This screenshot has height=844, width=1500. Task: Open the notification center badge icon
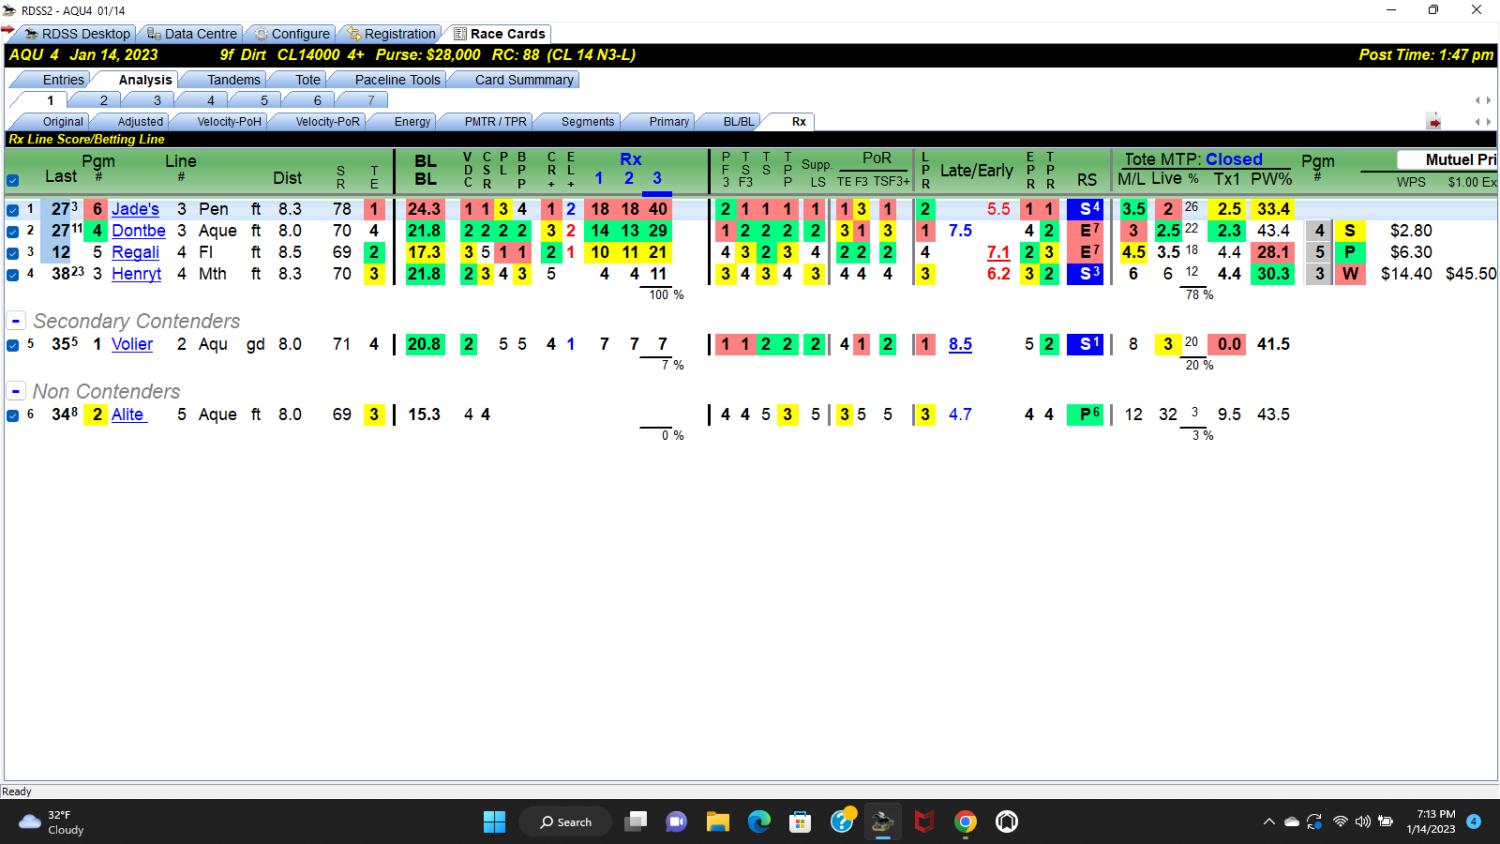[x=1473, y=822]
